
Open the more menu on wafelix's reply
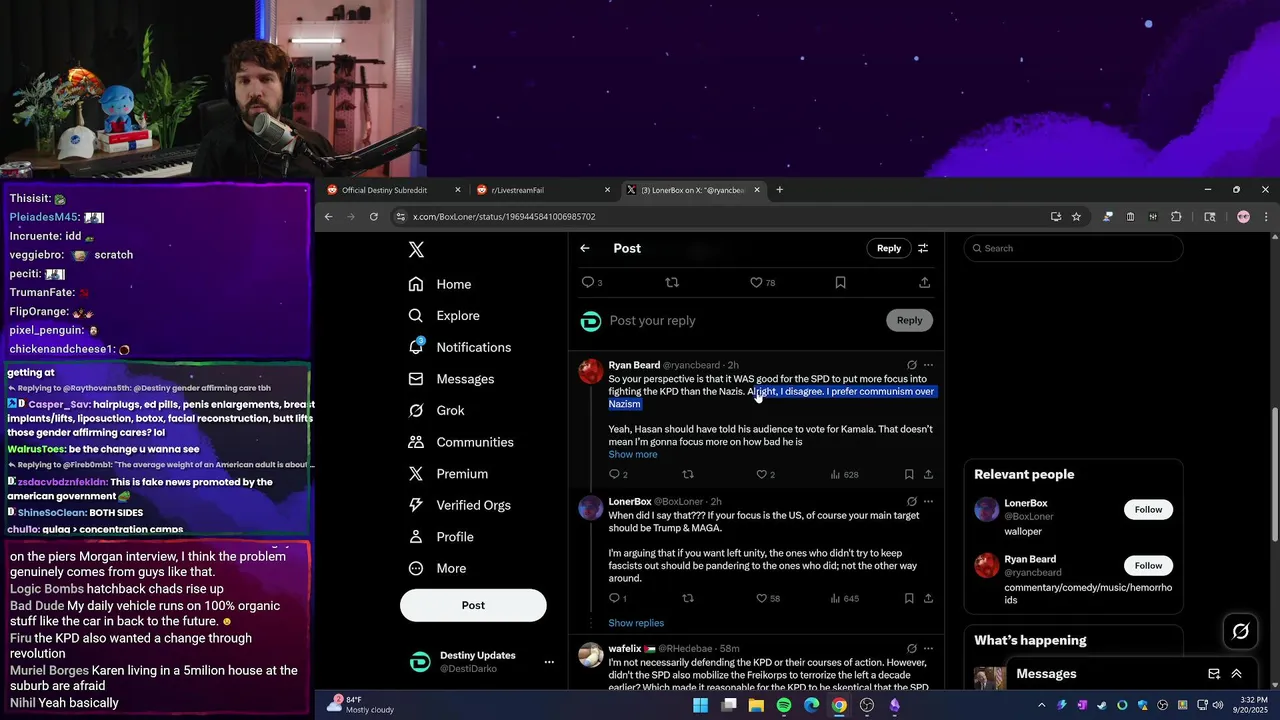(928, 648)
